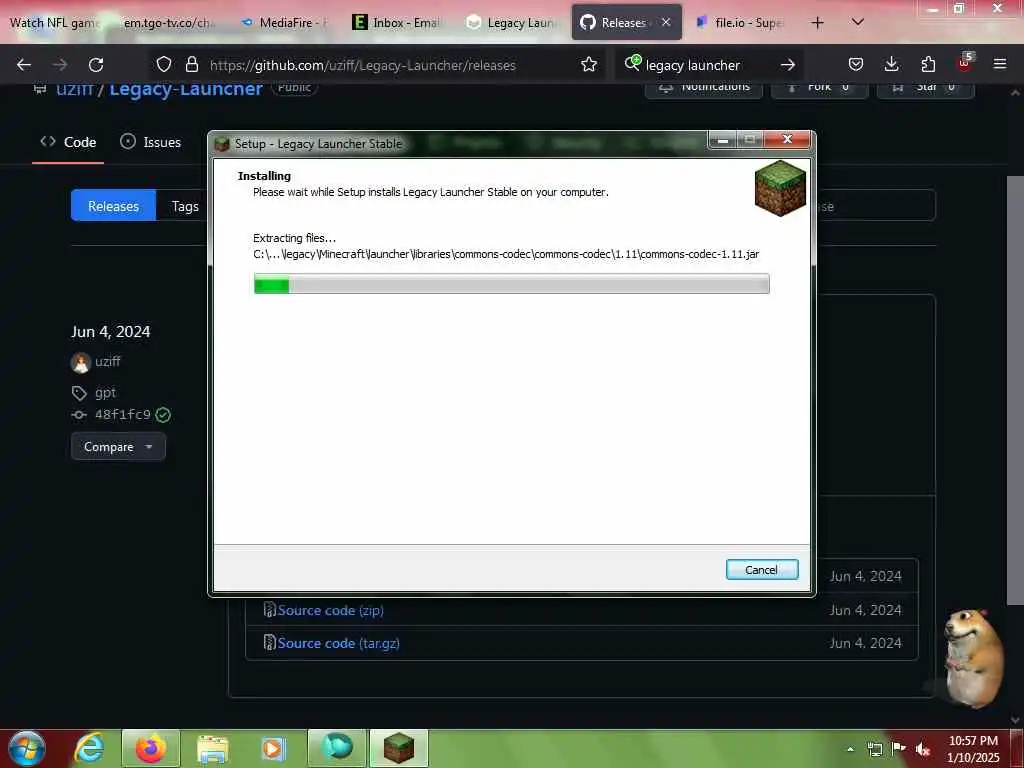This screenshot has height=768, width=1024.
Task: Download Source code (zip)
Action: coord(330,610)
